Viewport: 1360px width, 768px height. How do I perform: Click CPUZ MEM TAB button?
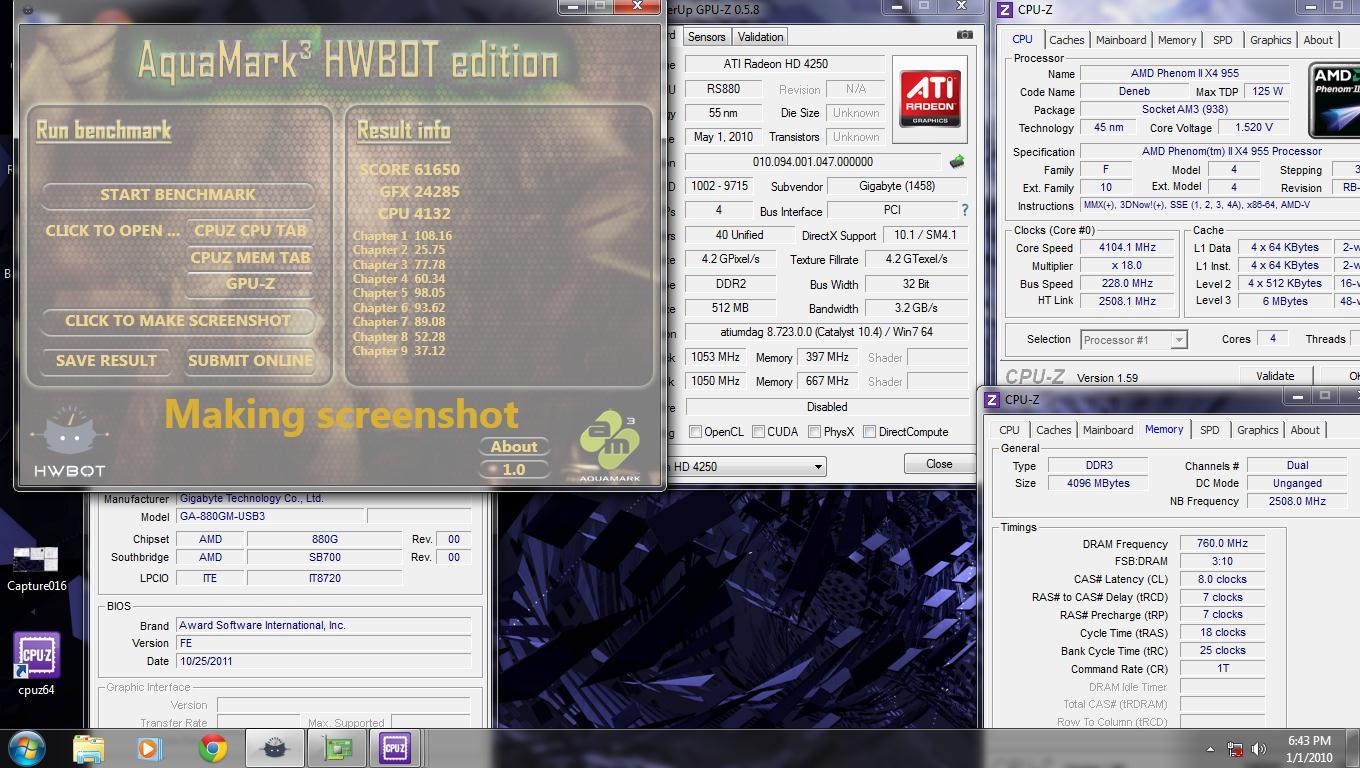click(x=250, y=257)
